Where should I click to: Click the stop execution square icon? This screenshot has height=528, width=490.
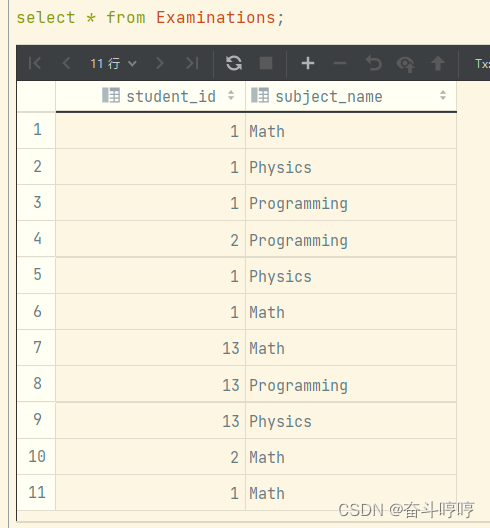point(266,63)
